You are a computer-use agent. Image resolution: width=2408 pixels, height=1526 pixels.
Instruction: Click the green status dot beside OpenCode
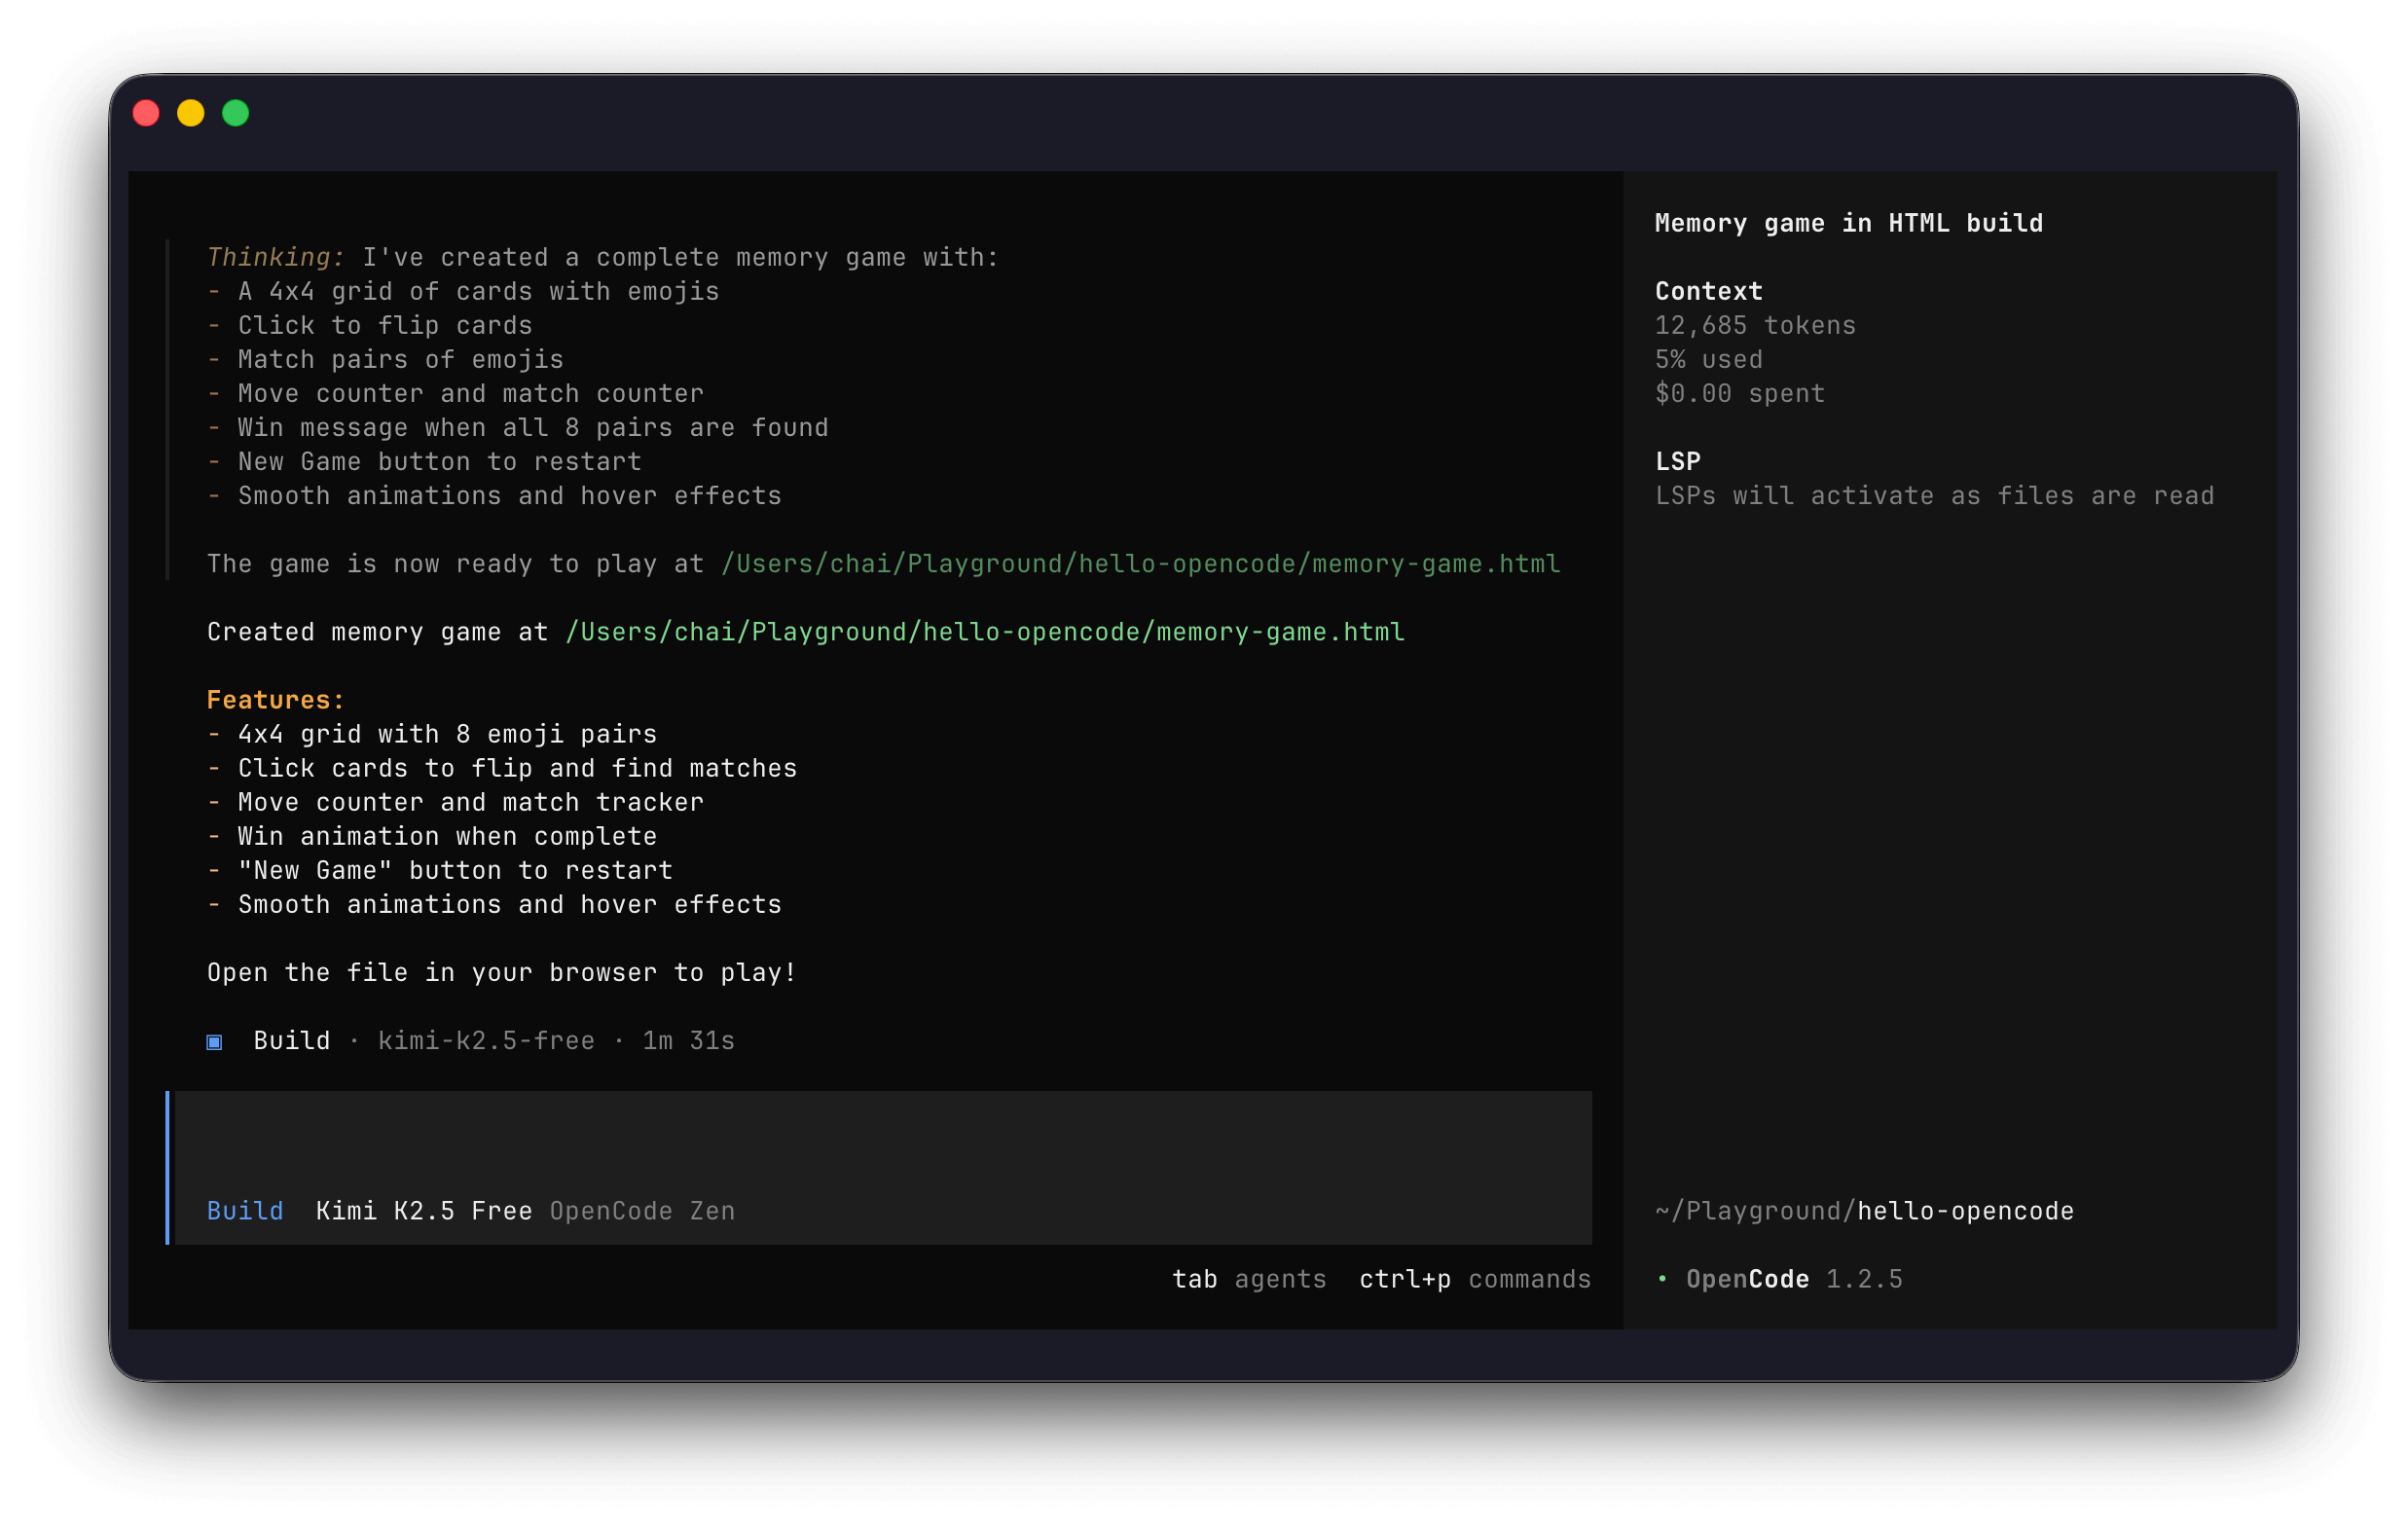coord(1662,1279)
